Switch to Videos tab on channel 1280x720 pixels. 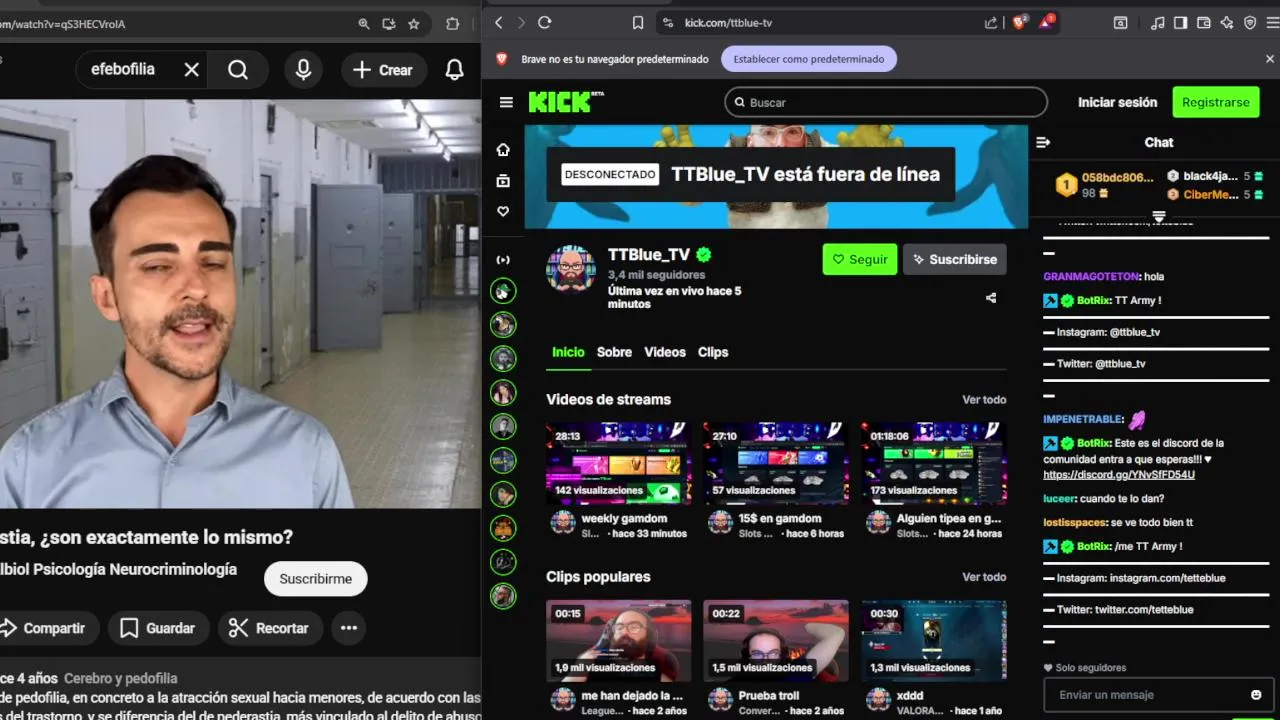pyautogui.click(x=665, y=352)
